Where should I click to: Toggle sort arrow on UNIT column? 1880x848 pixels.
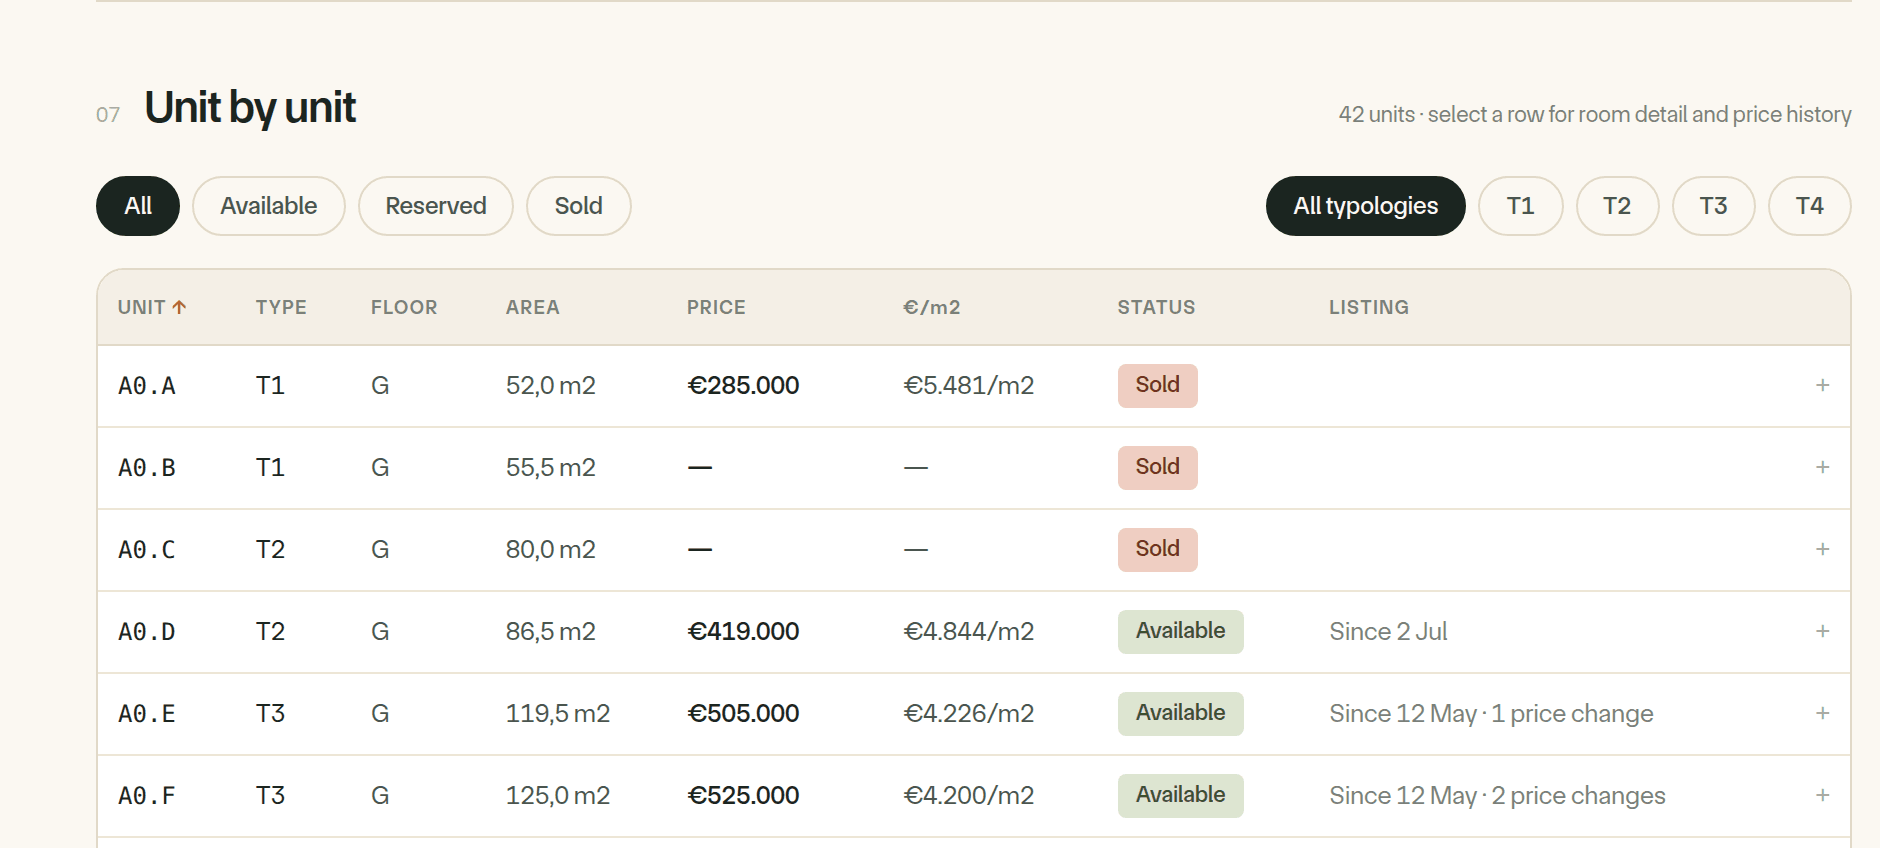(x=179, y=307)
